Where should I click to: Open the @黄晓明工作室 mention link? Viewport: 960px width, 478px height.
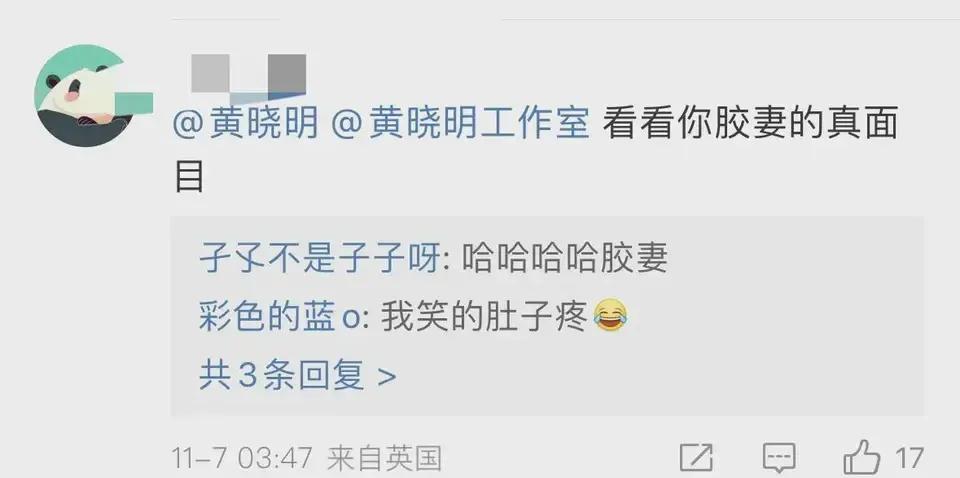coord(460,123)
